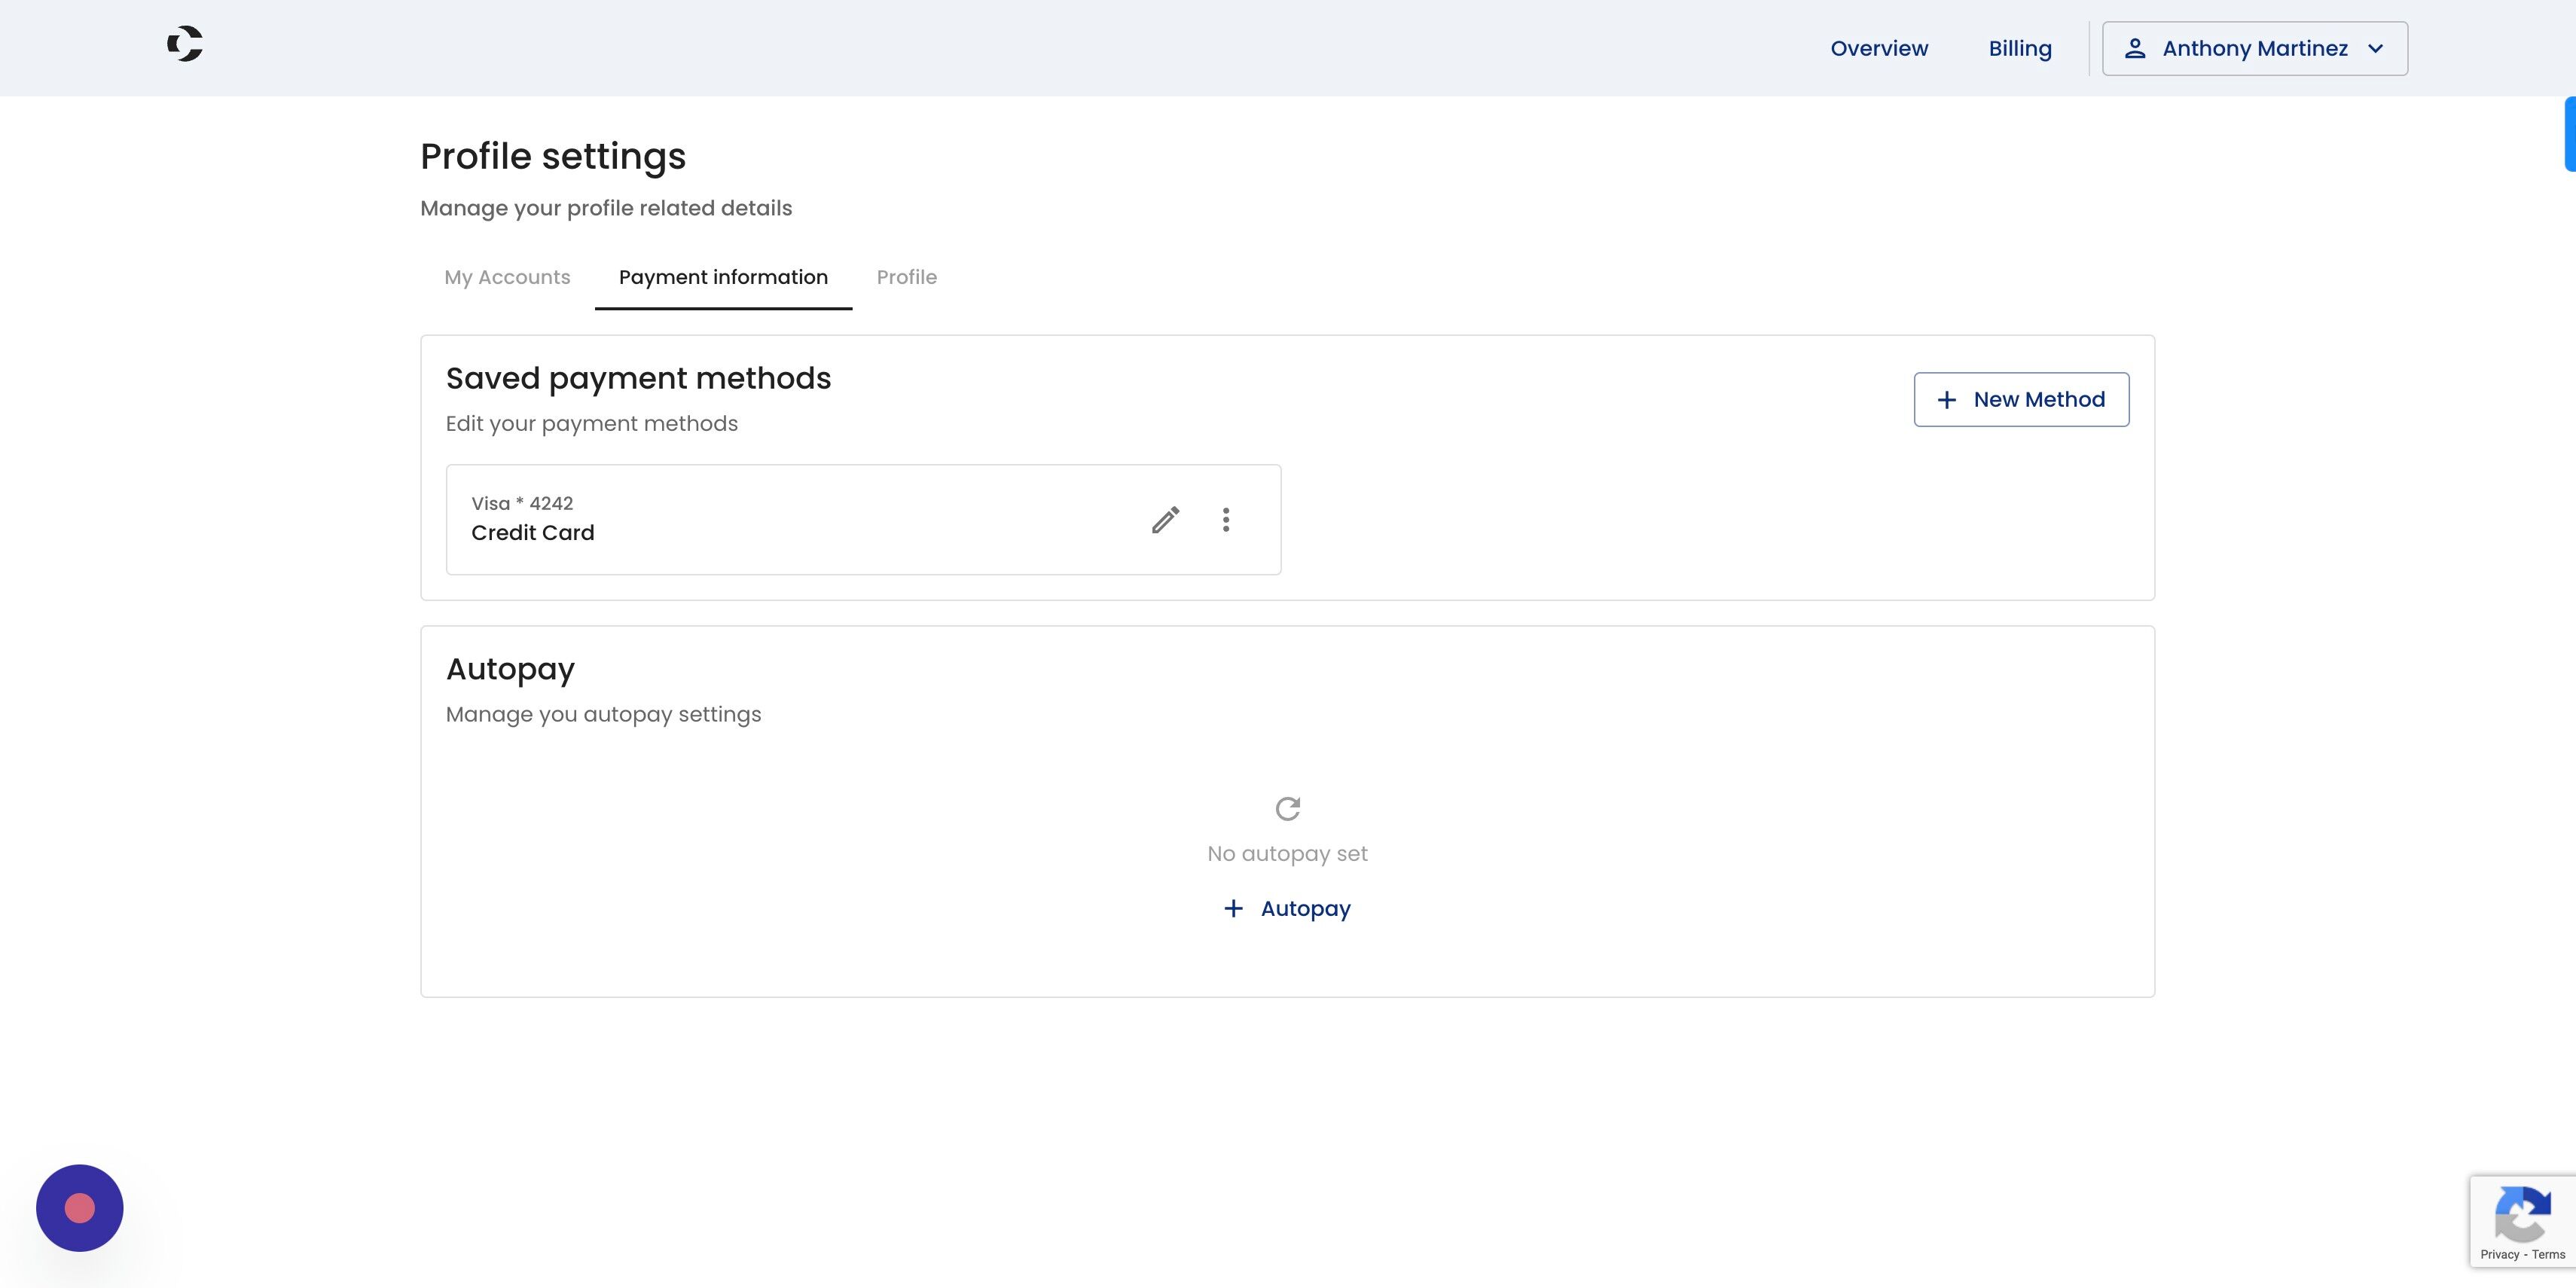Open the Profile tab
The width and height of the screenshot is (2576, 1288).
(x=907, y=277)
